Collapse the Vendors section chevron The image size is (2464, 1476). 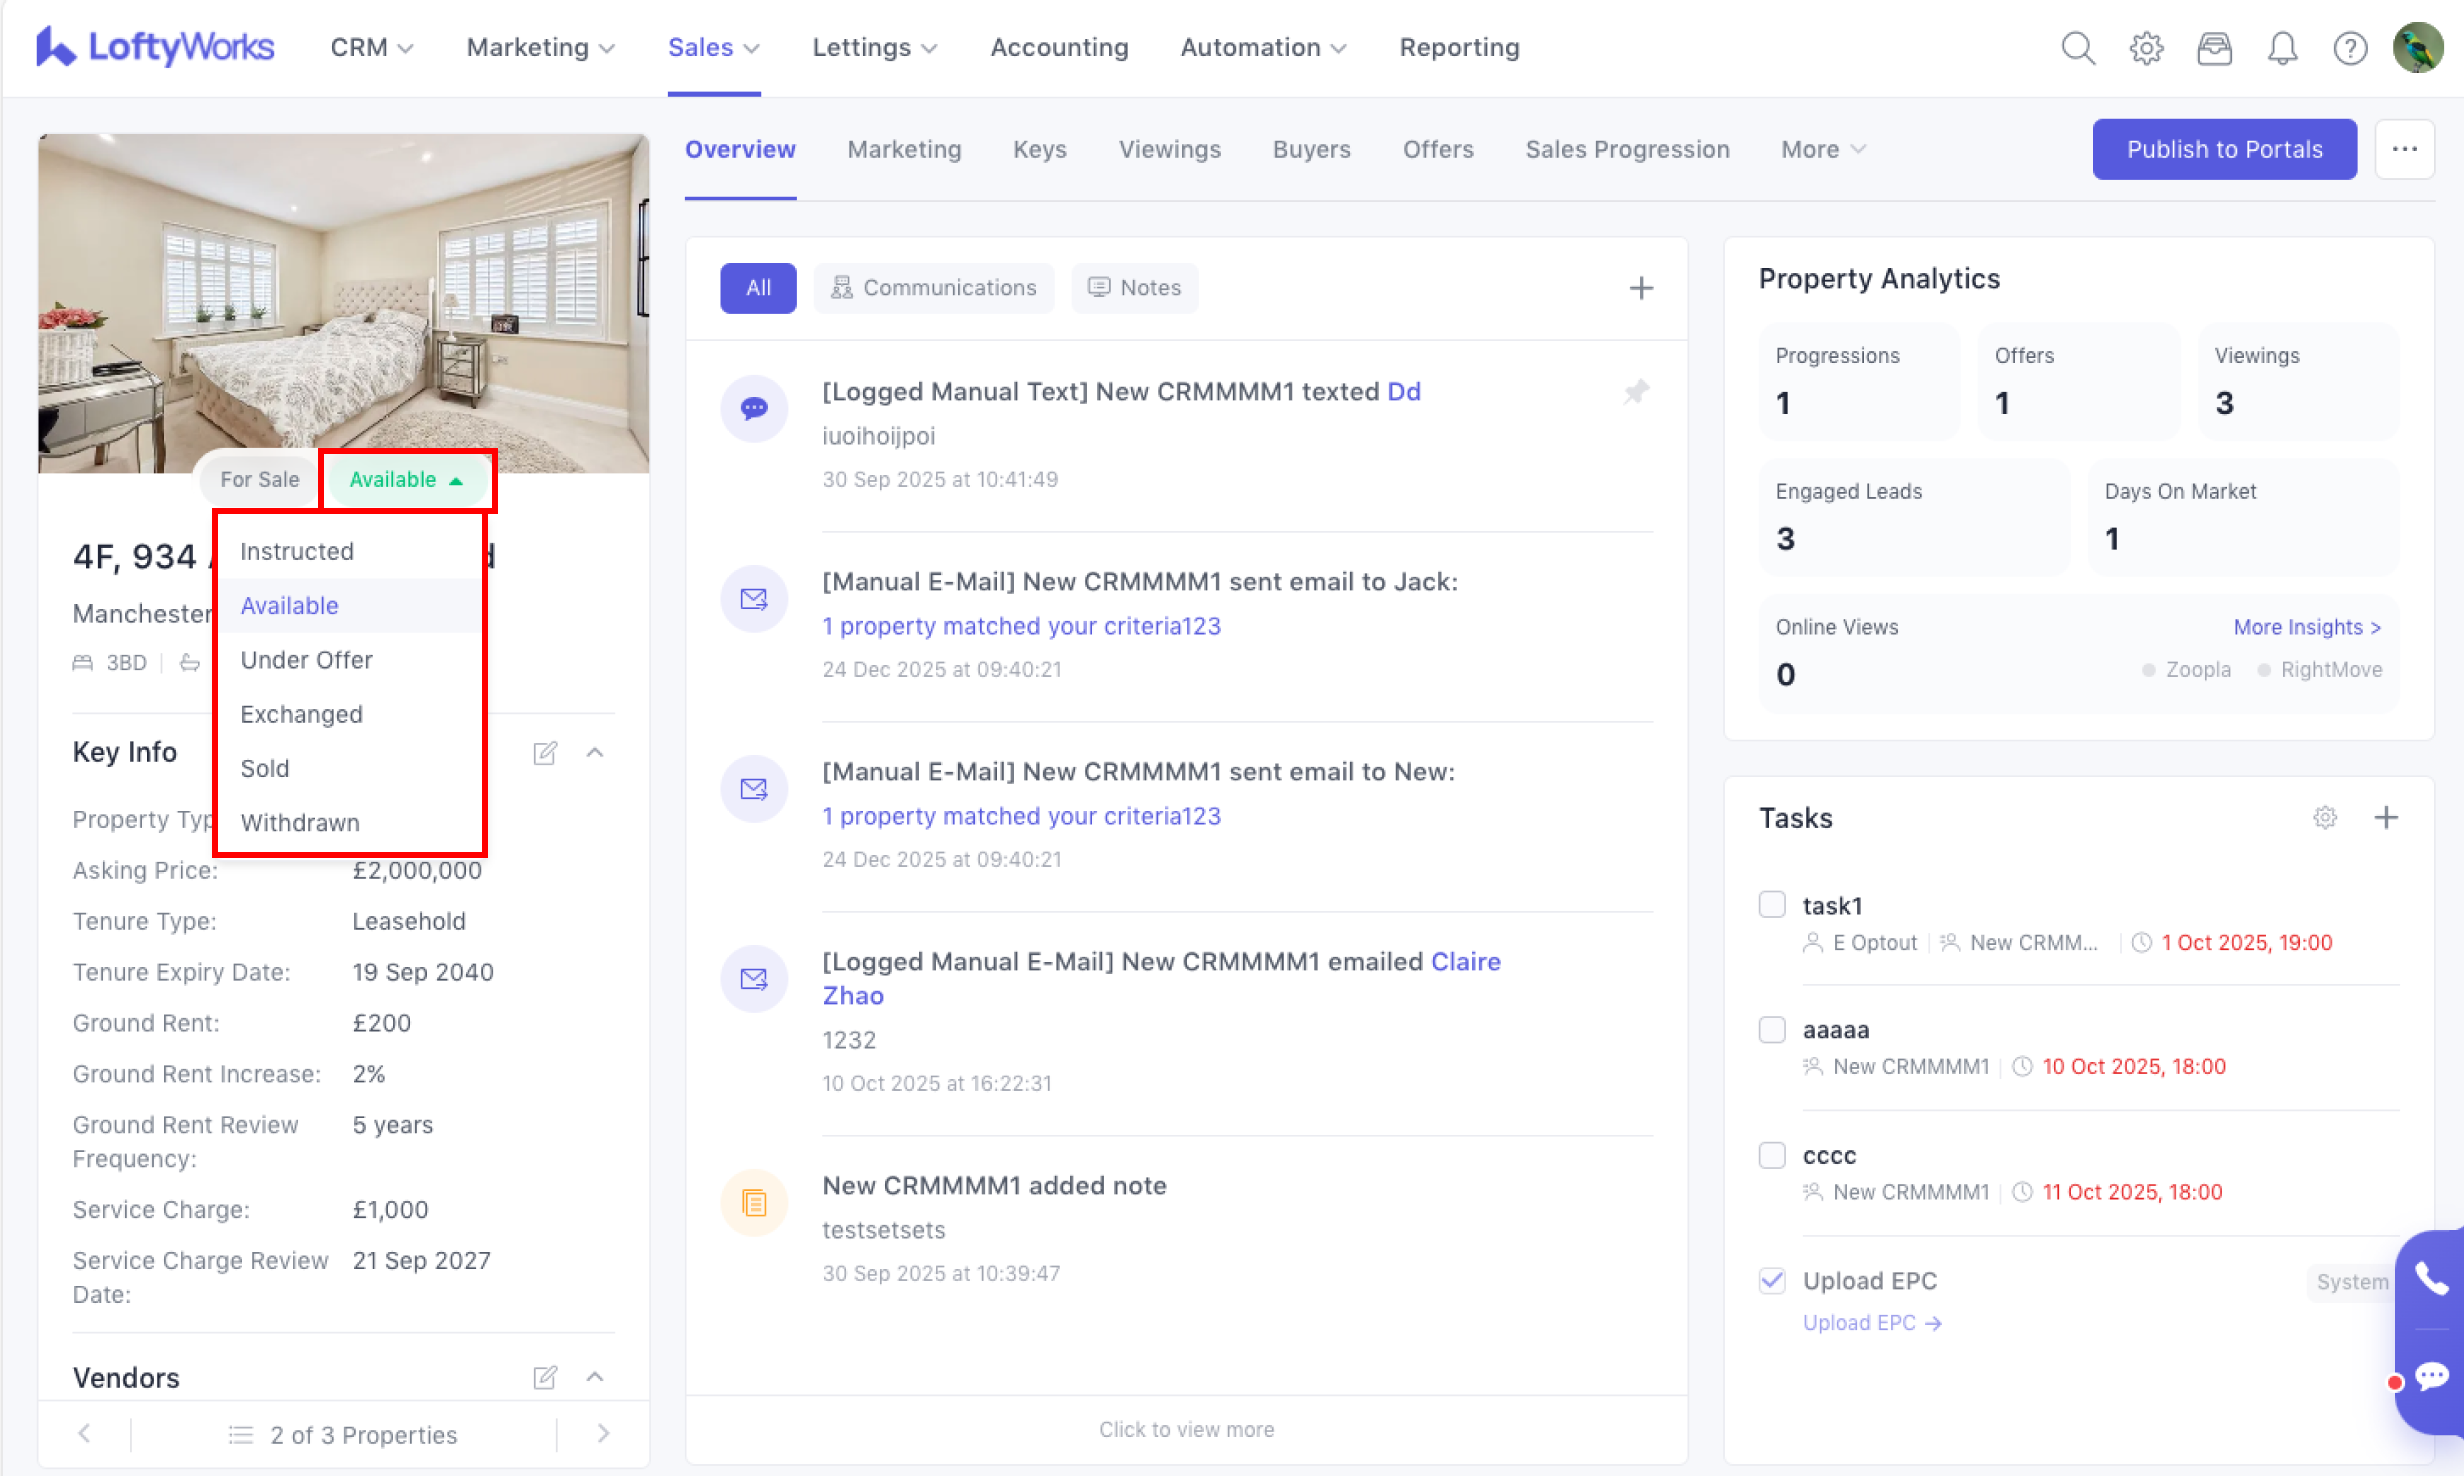pos(595,1377)
